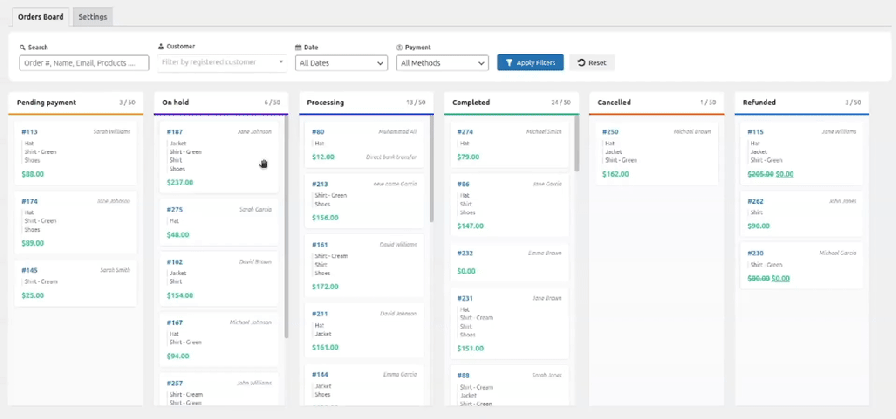Click the $96.00 total on order #262
Image resolution: width=896 pixels, height=419 pixels.
[x=759, y=226]
